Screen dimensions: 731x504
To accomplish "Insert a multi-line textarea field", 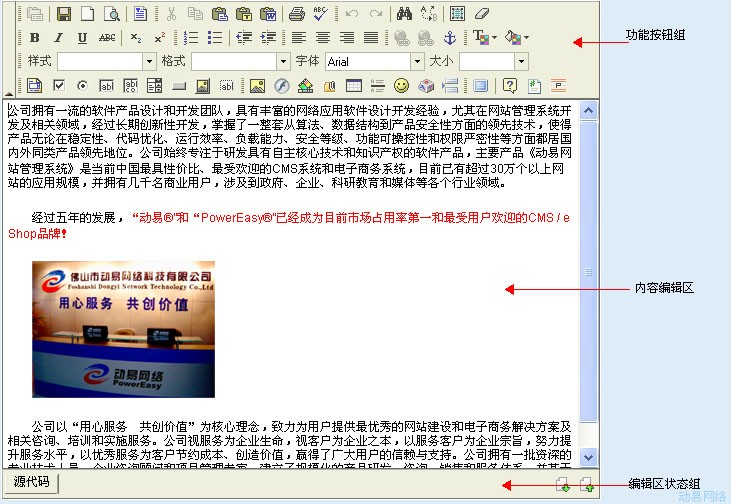I will (131, 85).
